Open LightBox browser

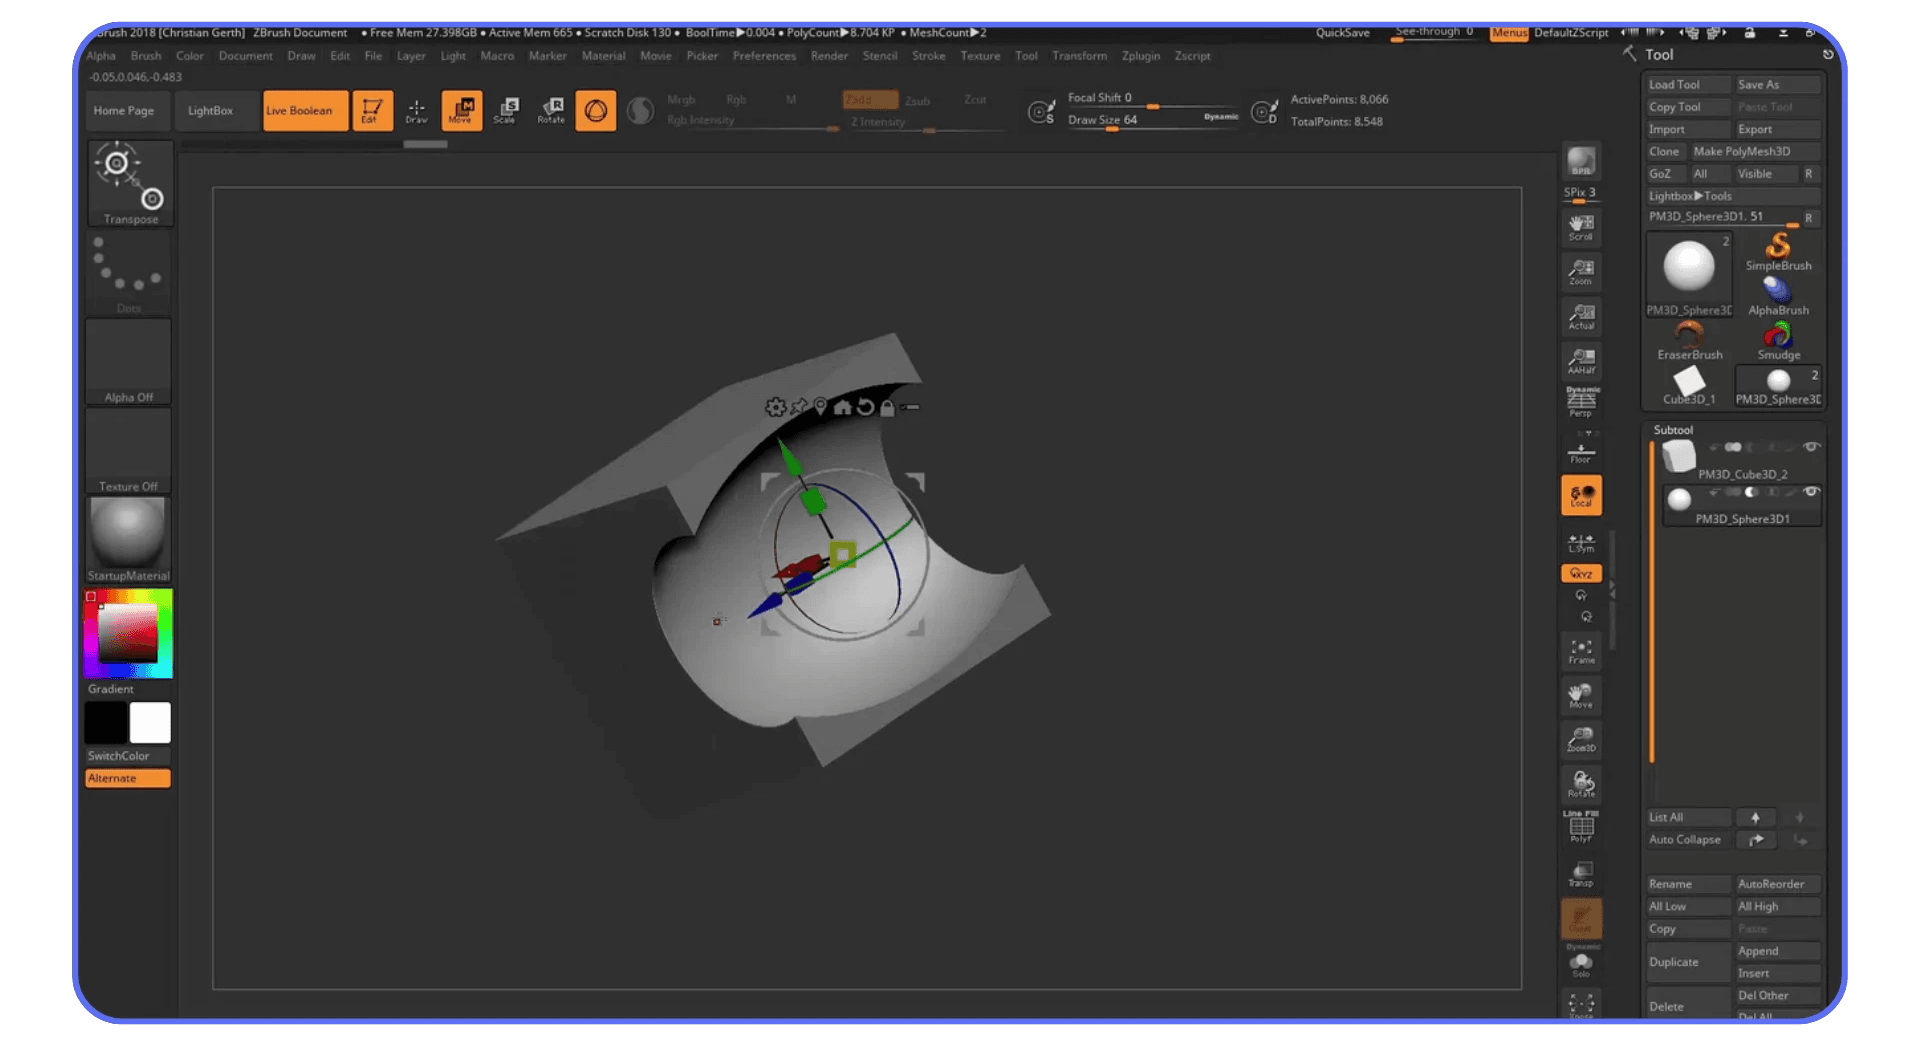point(210,110)
